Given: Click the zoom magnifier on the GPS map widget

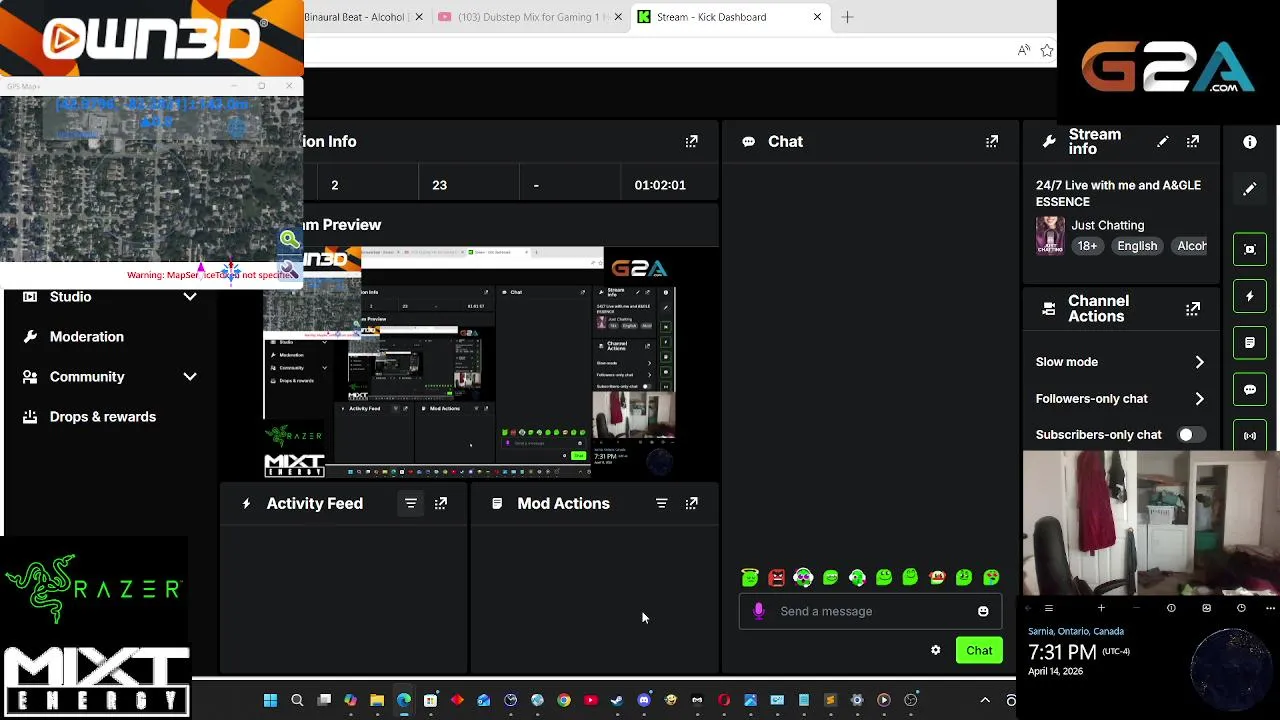Looking at the screenshot, I should [x=289, y=239].
